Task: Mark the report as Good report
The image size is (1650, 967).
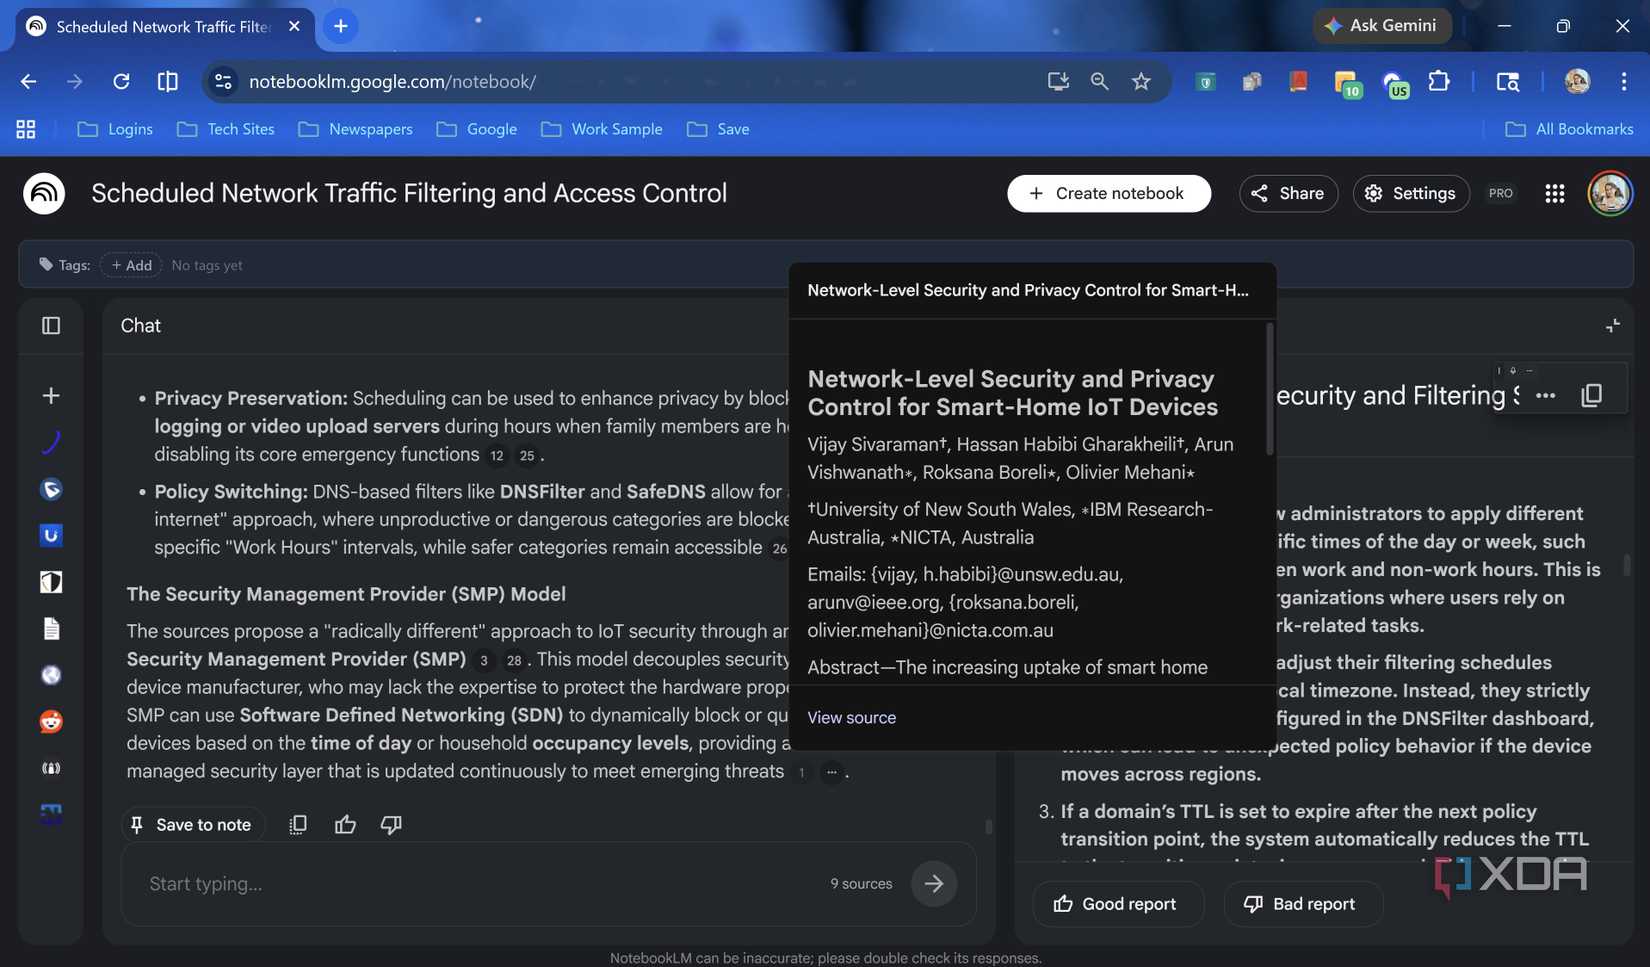Action: (1116, 904)
